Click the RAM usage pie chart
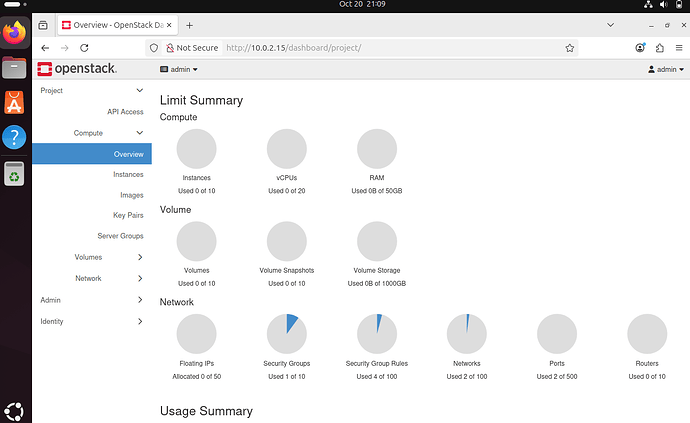 tap(377, 149)
